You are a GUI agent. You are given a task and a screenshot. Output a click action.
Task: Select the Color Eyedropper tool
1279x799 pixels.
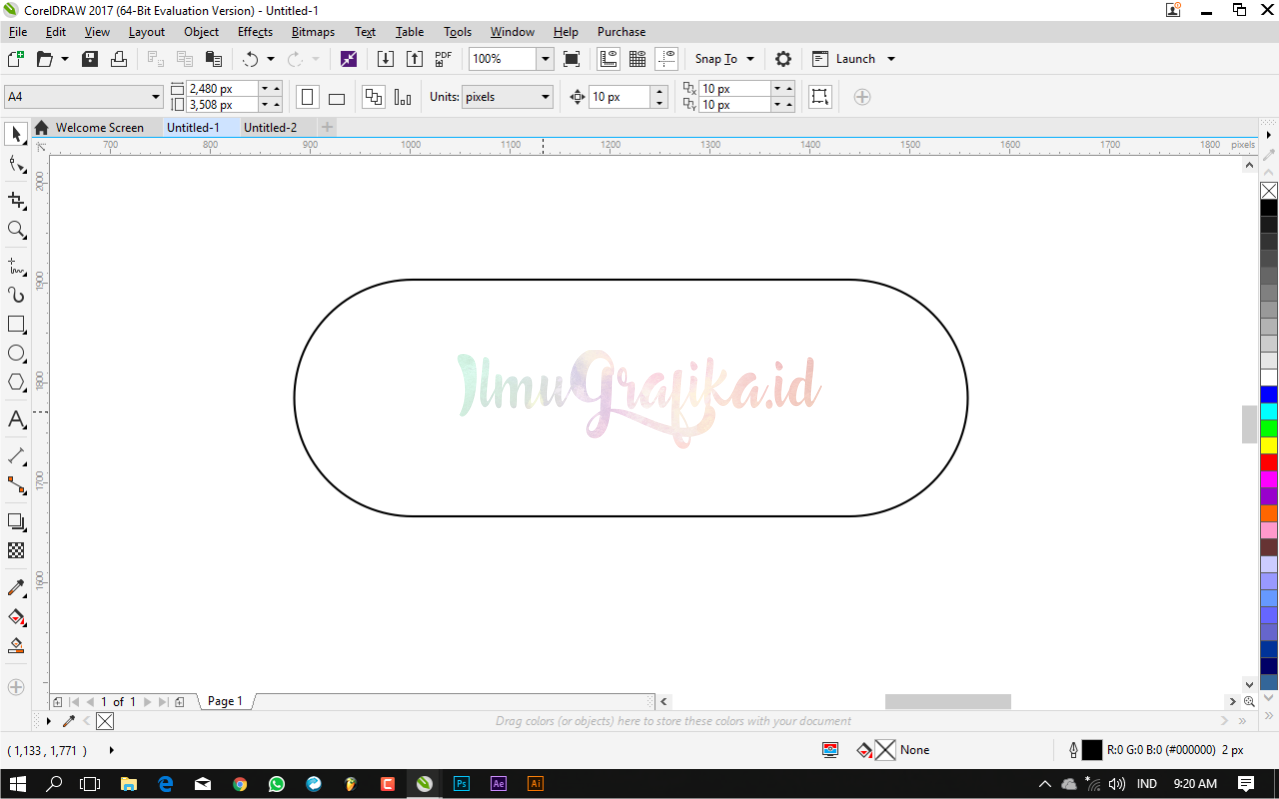[x=16, y=588]
